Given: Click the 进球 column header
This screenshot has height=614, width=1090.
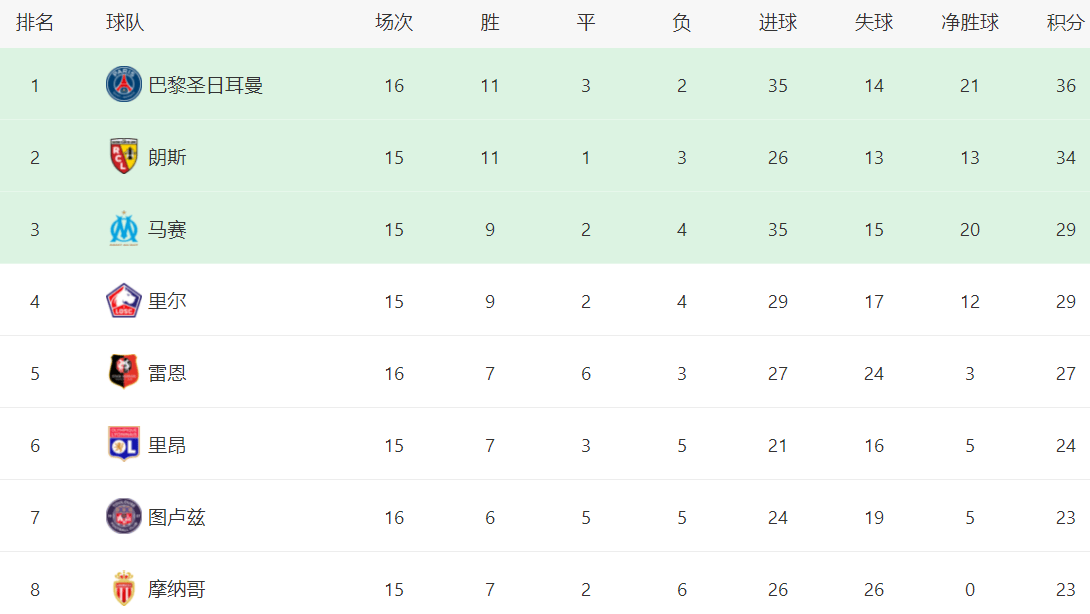Looking at the screenshot, I should [x=777, y=23].
